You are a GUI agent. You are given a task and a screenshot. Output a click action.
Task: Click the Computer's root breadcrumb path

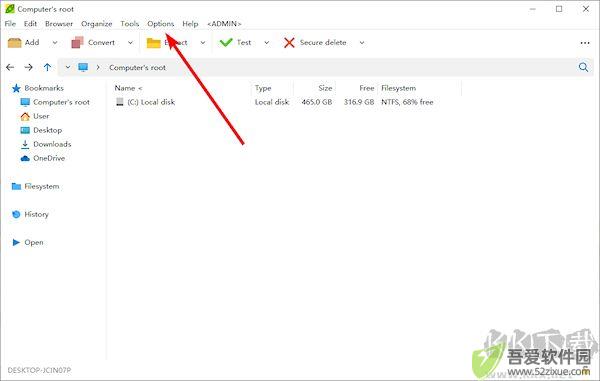click(x=137, y=68)
